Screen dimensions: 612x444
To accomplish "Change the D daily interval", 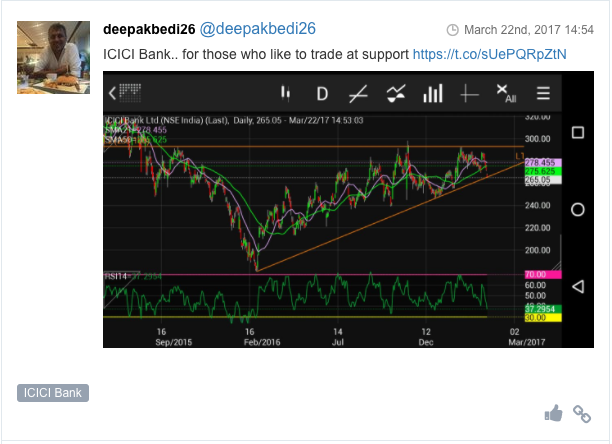I will 322,94.
